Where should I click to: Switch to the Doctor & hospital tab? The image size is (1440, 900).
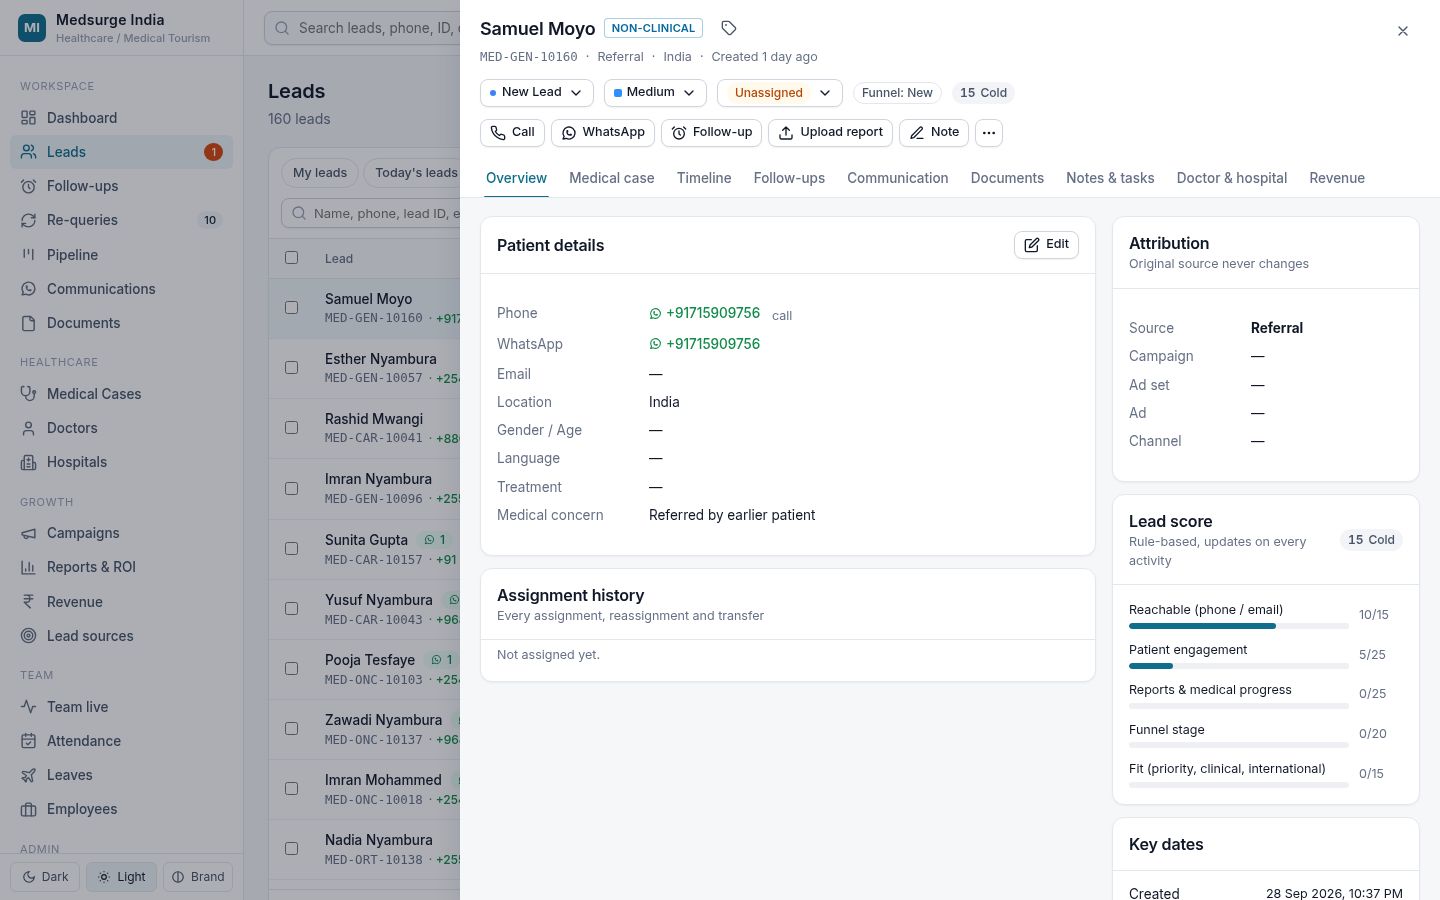click(x=1232, y=178)
